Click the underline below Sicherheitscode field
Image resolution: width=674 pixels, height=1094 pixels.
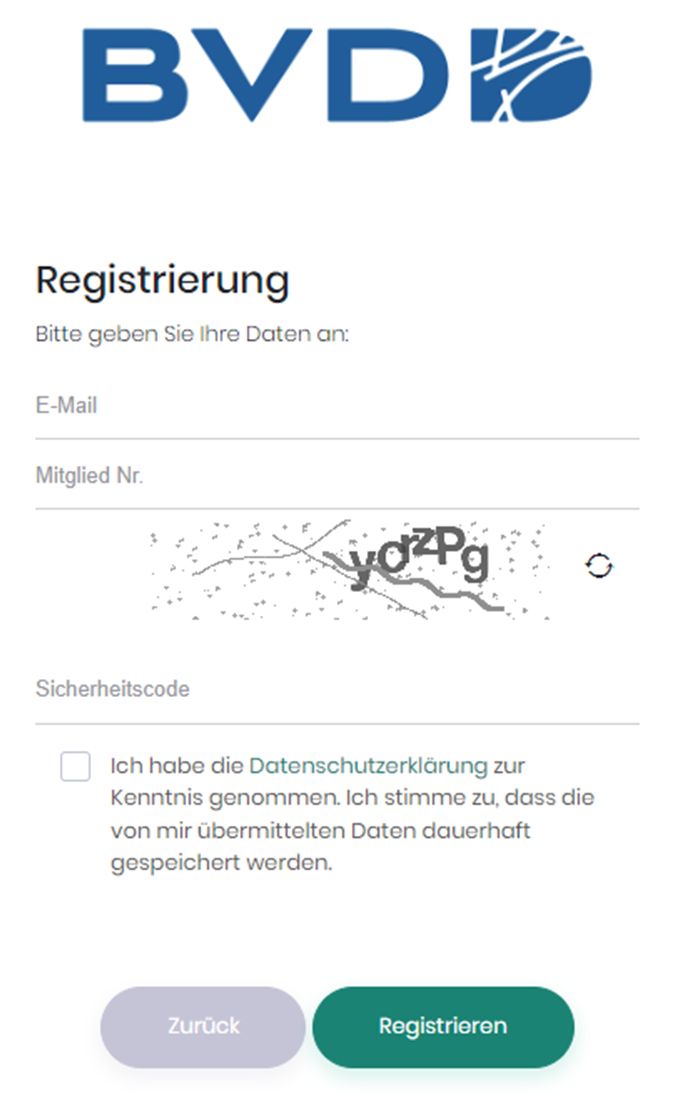click(337, 724)
